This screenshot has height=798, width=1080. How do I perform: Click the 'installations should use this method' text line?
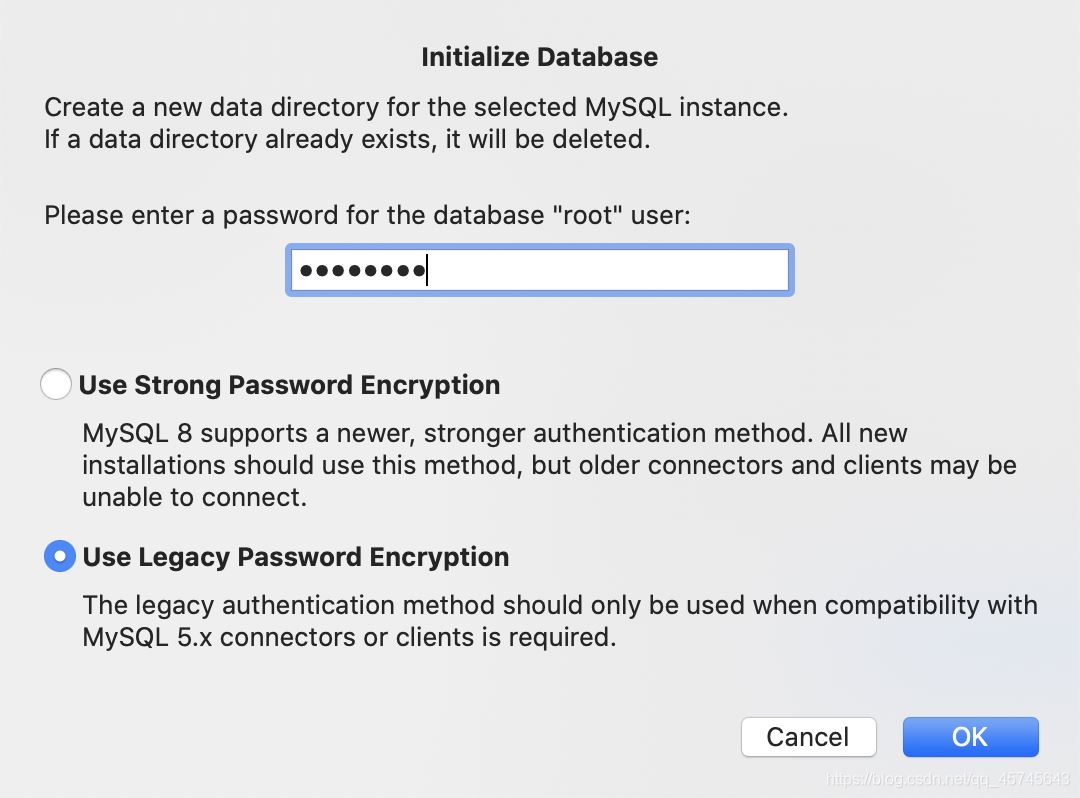(550, 465)
